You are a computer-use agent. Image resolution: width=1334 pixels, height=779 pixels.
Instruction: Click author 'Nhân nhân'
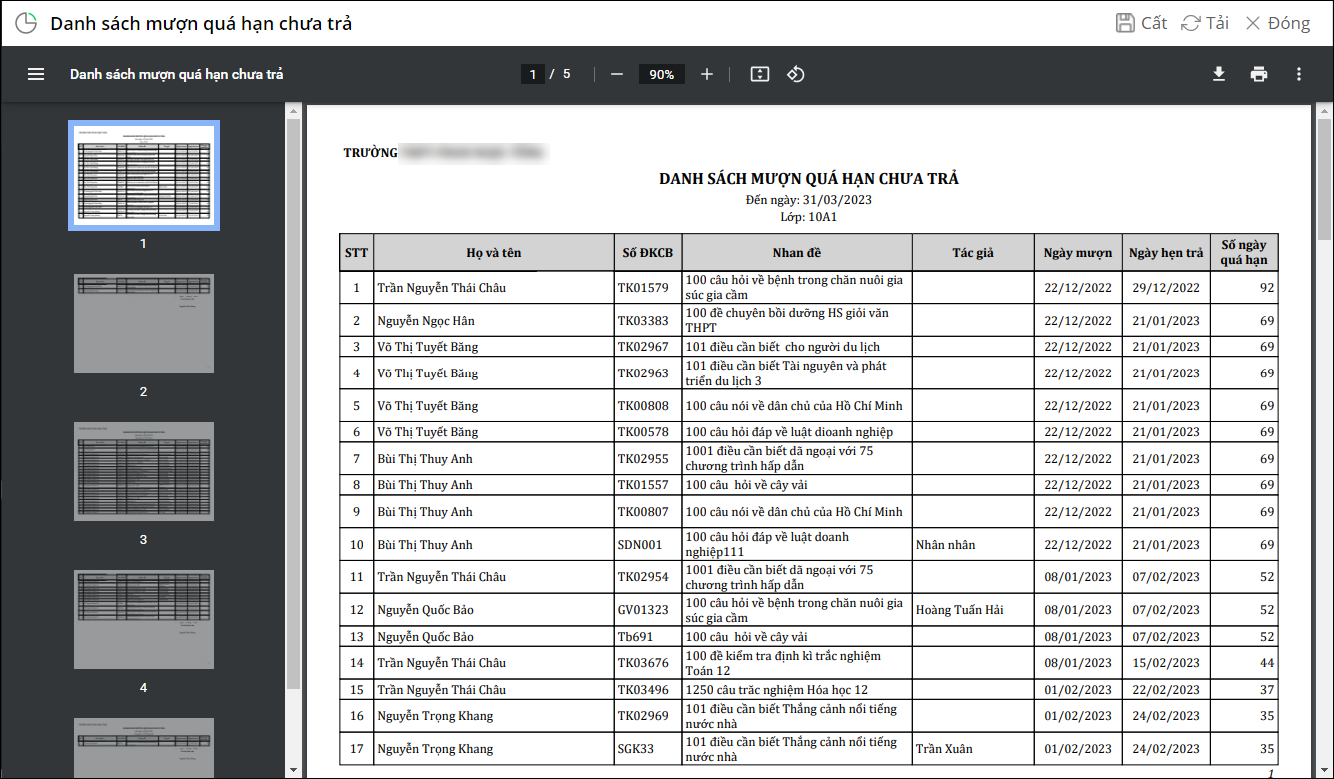[x=945, y=545]
